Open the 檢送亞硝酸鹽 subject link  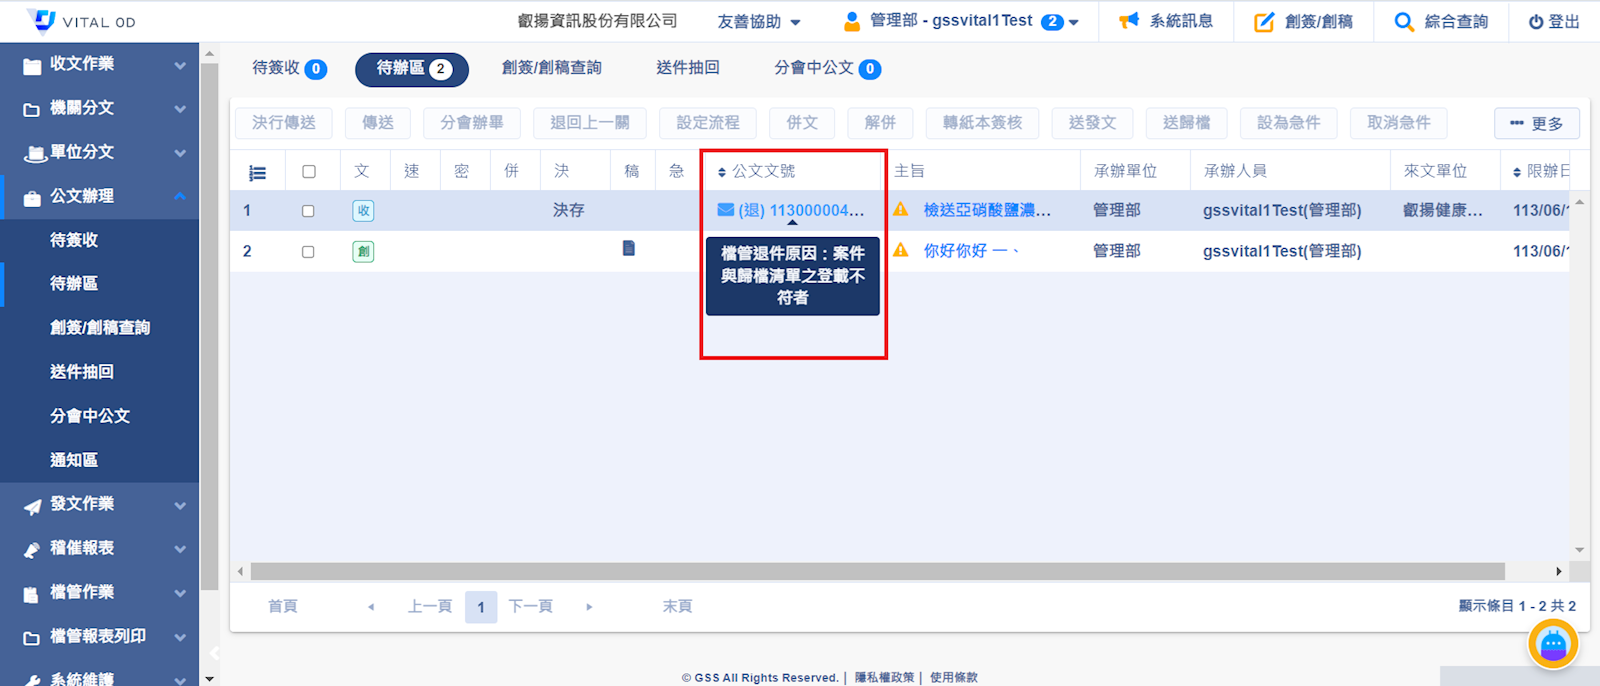pos(986,210)
